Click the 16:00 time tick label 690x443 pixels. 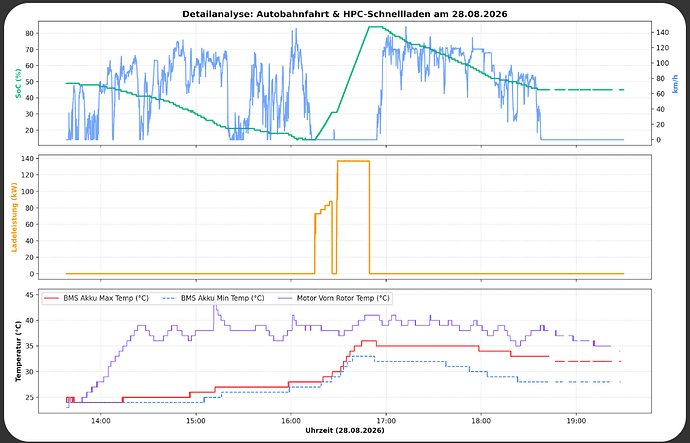(x=291, y=421)
